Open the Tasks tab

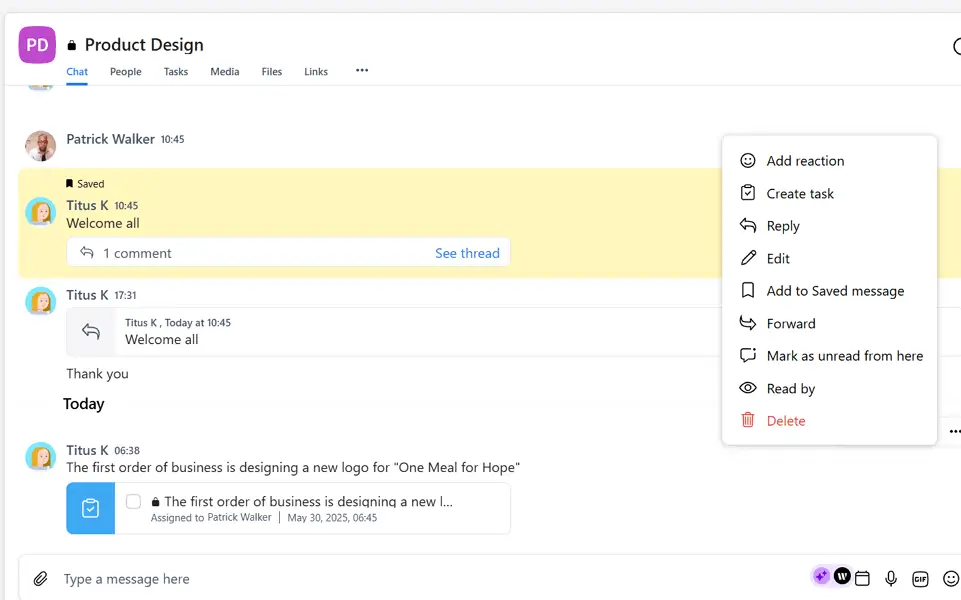[176, 72]
